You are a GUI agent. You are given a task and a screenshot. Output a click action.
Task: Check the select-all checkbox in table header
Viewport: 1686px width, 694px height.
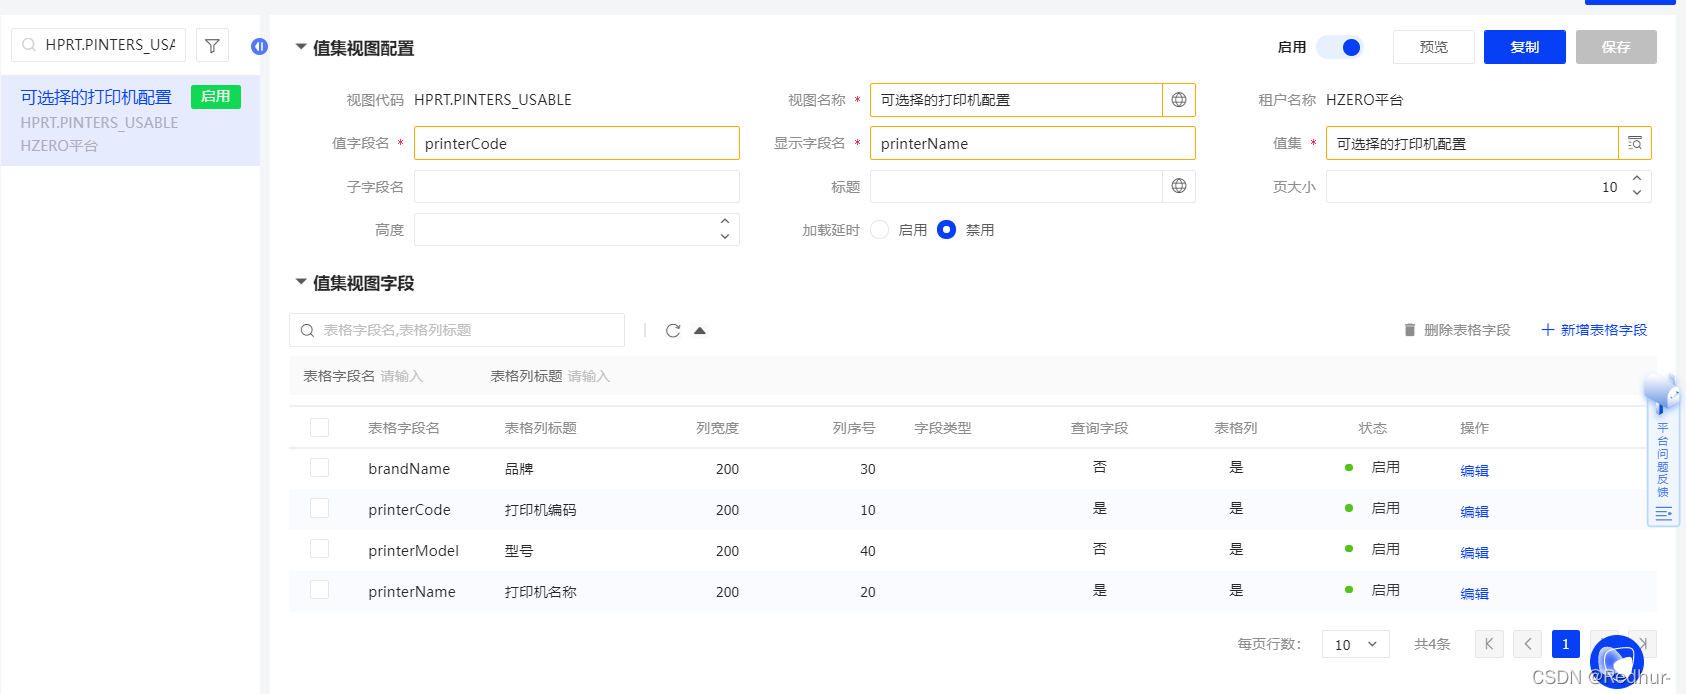tap(319, 427)
